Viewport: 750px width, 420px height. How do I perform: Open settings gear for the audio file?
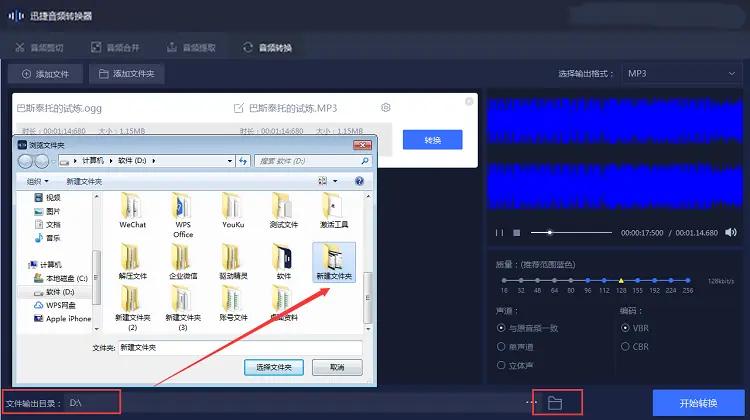click(386, 108)
